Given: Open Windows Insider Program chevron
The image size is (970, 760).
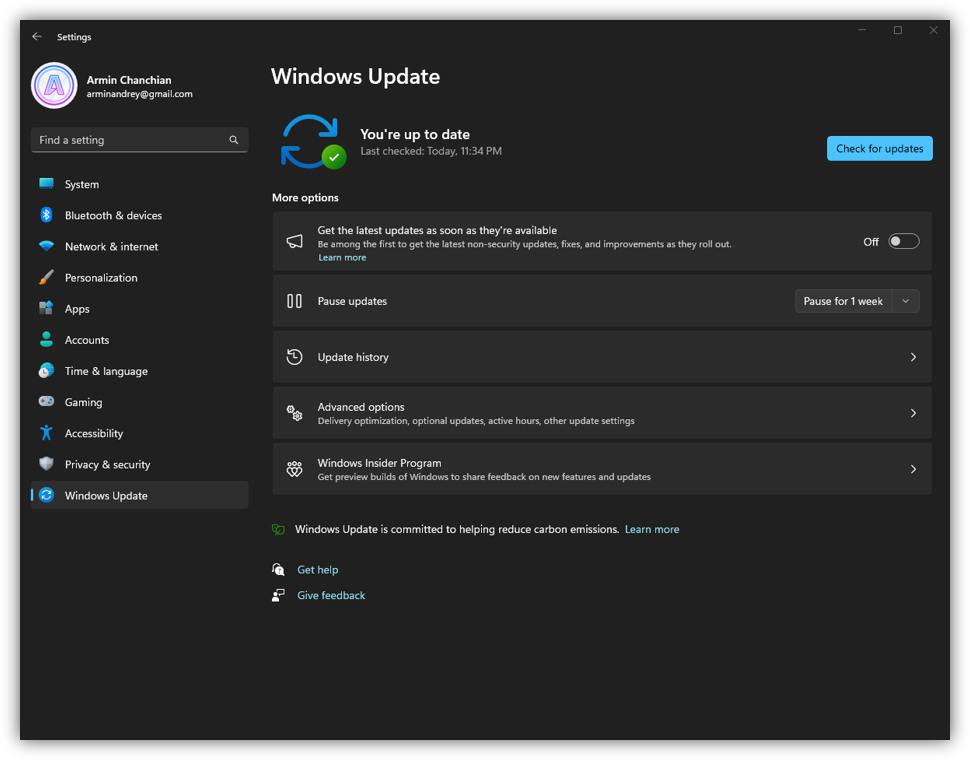Looking at the screenshot, I should (x=913, y=469).
